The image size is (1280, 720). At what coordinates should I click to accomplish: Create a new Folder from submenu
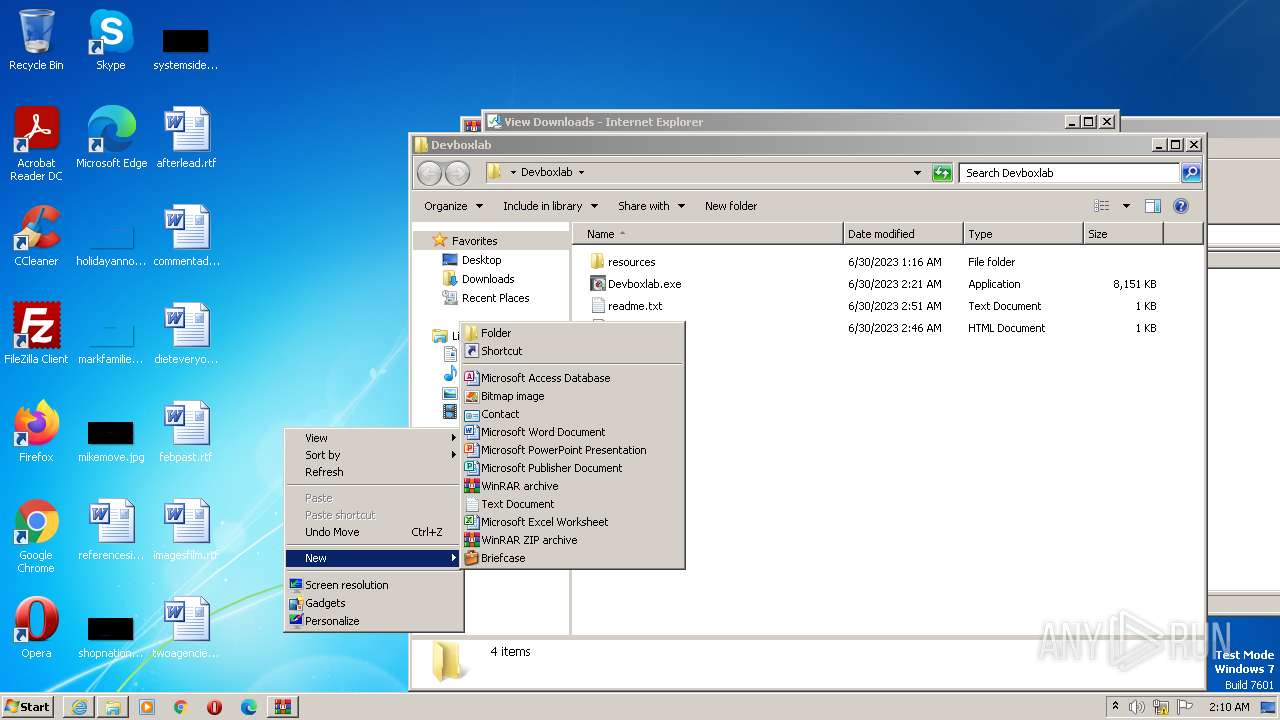click(x=572, y=333)
